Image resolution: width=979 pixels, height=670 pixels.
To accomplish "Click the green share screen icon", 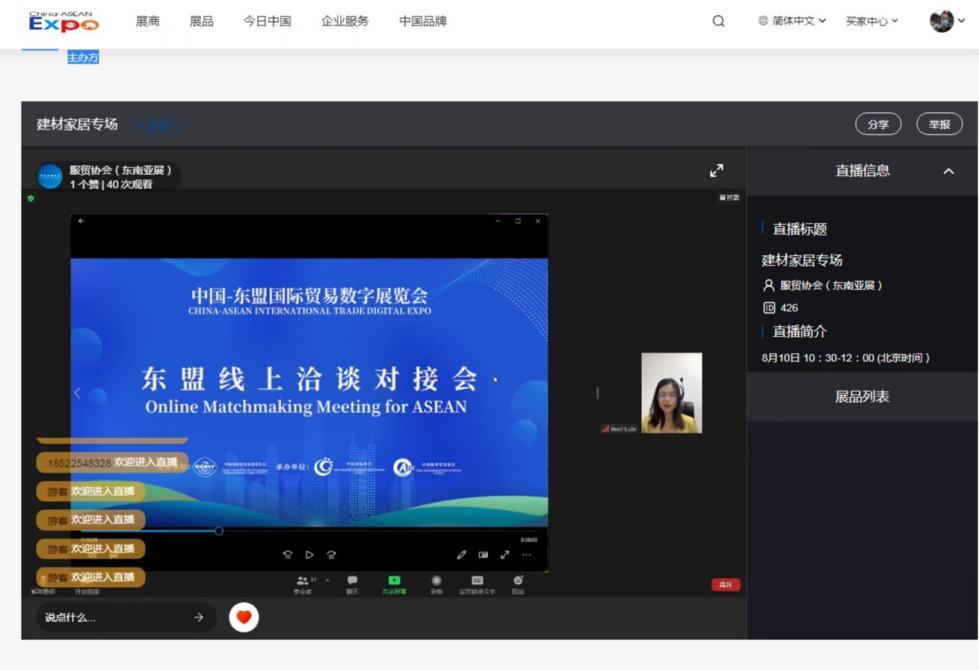I will point(394,581).
